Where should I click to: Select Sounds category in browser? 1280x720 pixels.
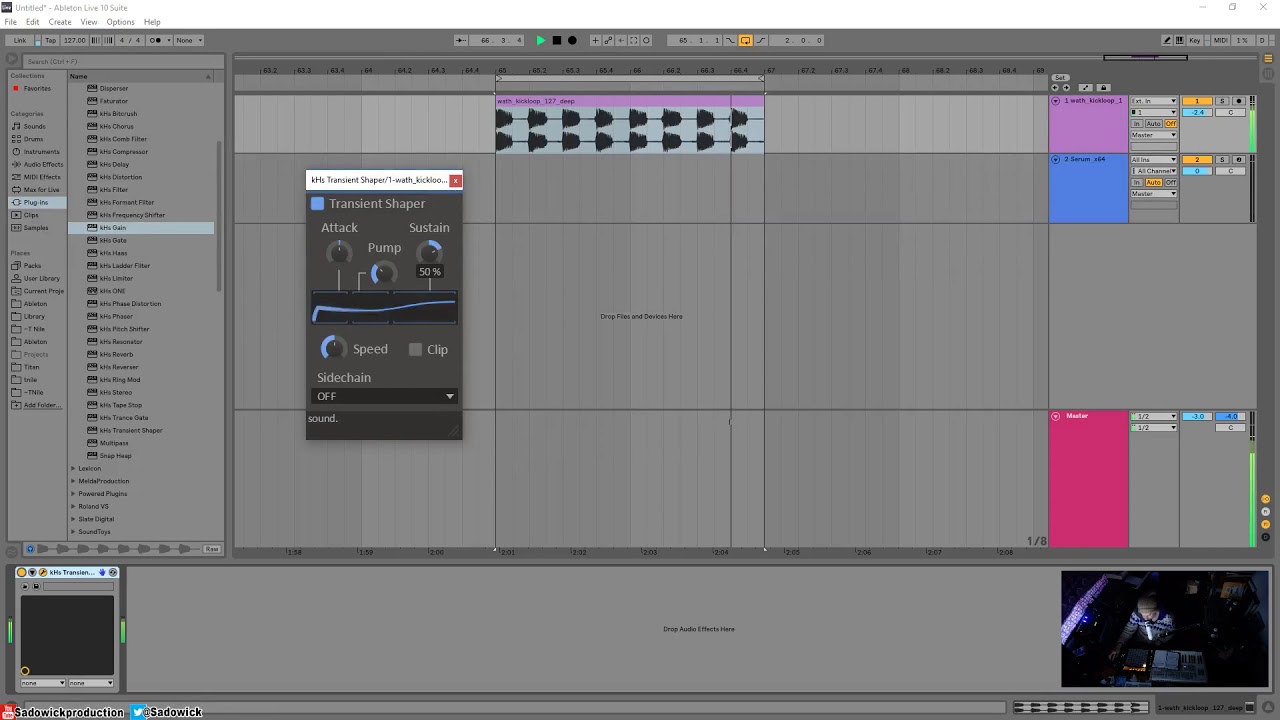tap(35, 127)
